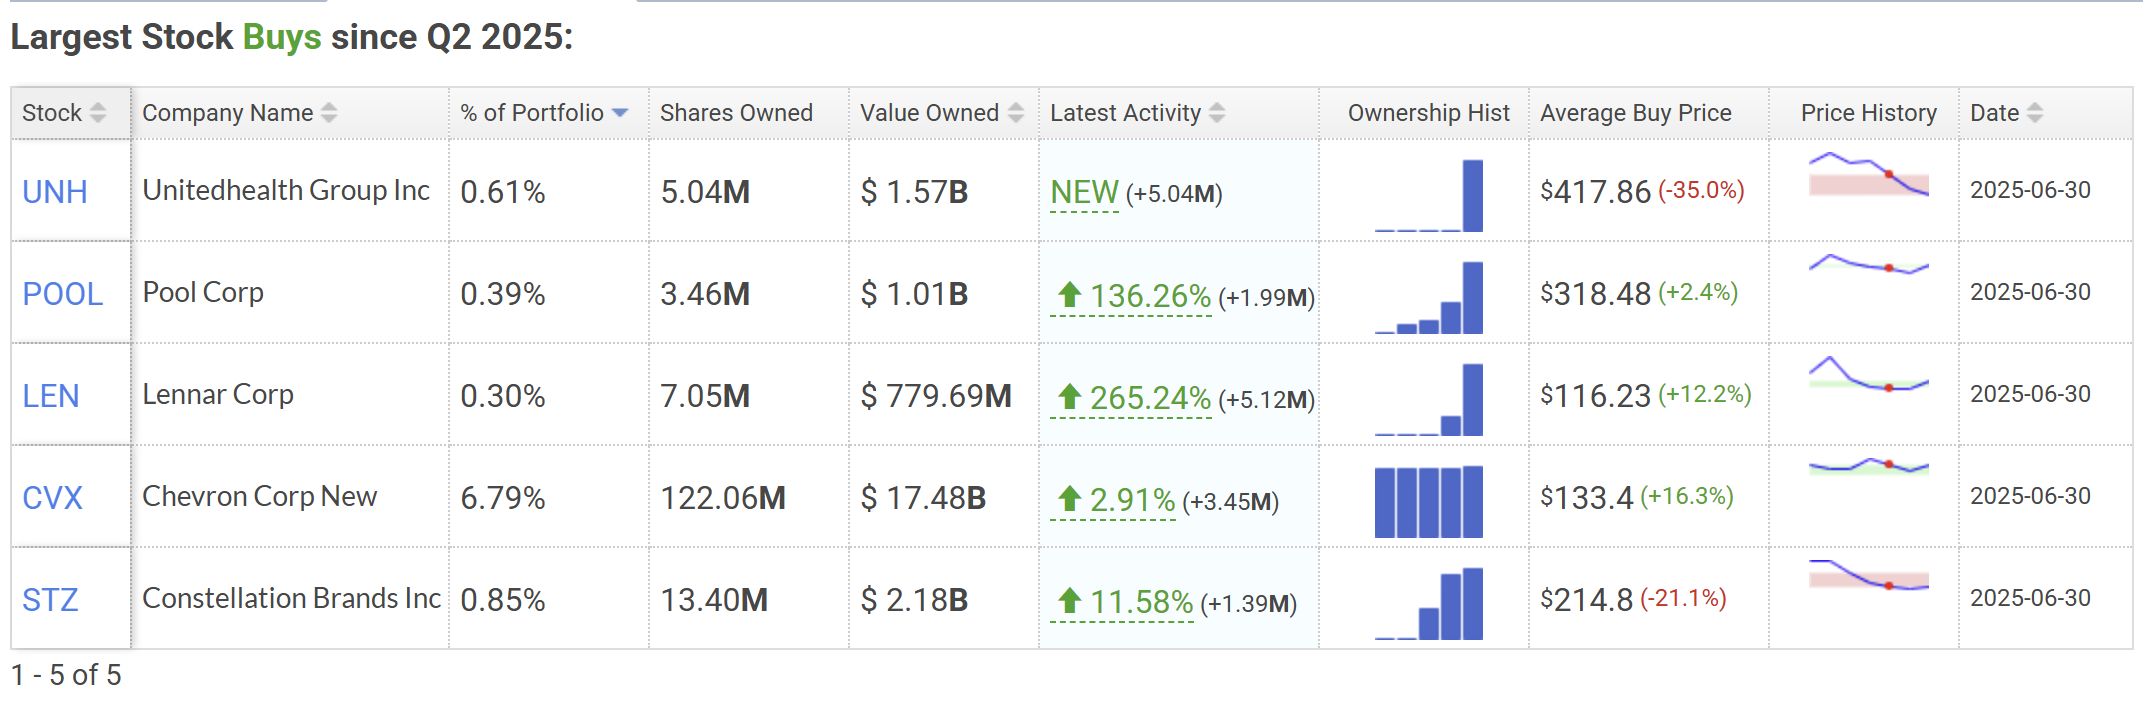Sort using the Date column sort arrows
2143x724 pixels.
(2035, 113)
